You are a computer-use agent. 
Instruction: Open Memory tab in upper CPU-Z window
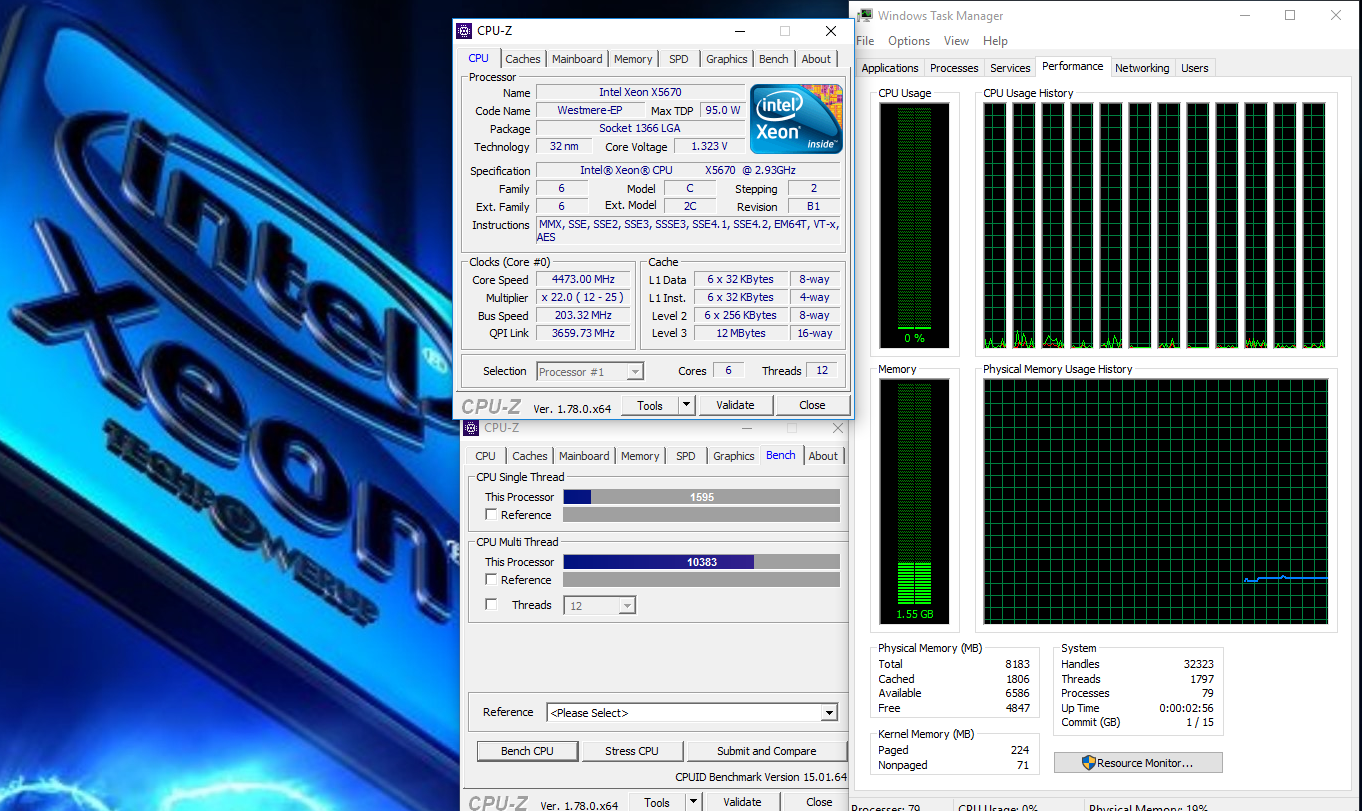633,59
